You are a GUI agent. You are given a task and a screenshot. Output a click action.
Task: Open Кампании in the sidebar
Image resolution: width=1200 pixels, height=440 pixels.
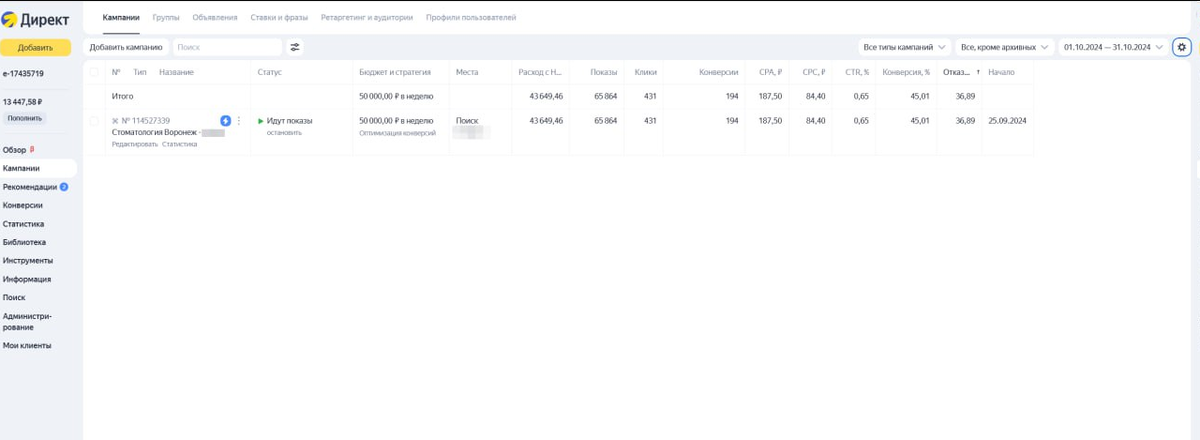pos(21,168)
